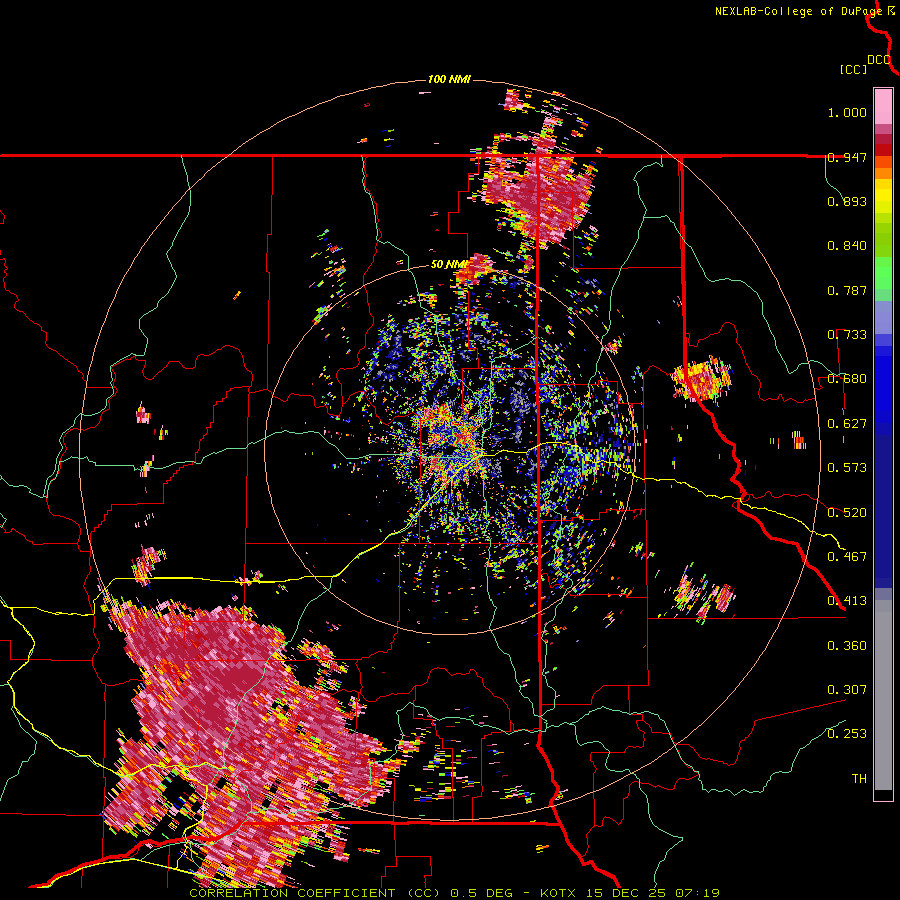The image size is (900, 900).
Task: Select the 0.253 legend value
Action: tap(847, 734)
